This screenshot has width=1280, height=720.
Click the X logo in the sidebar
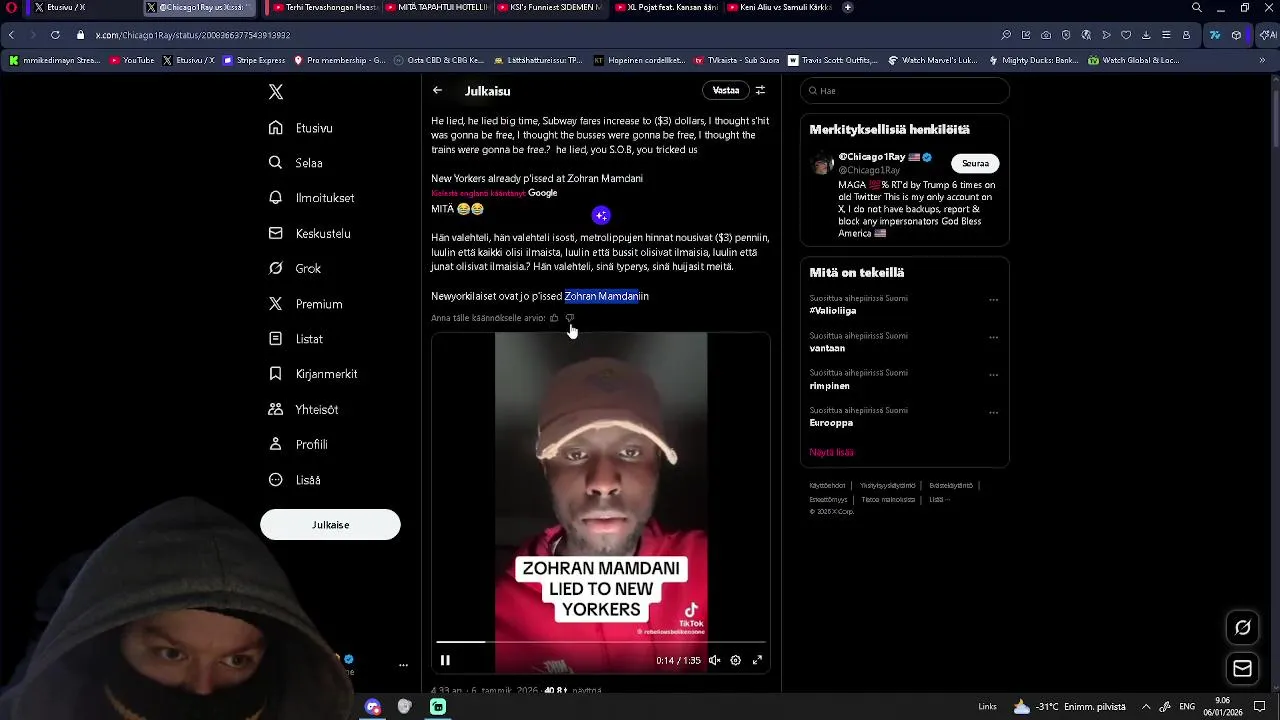tap(276, 92)
